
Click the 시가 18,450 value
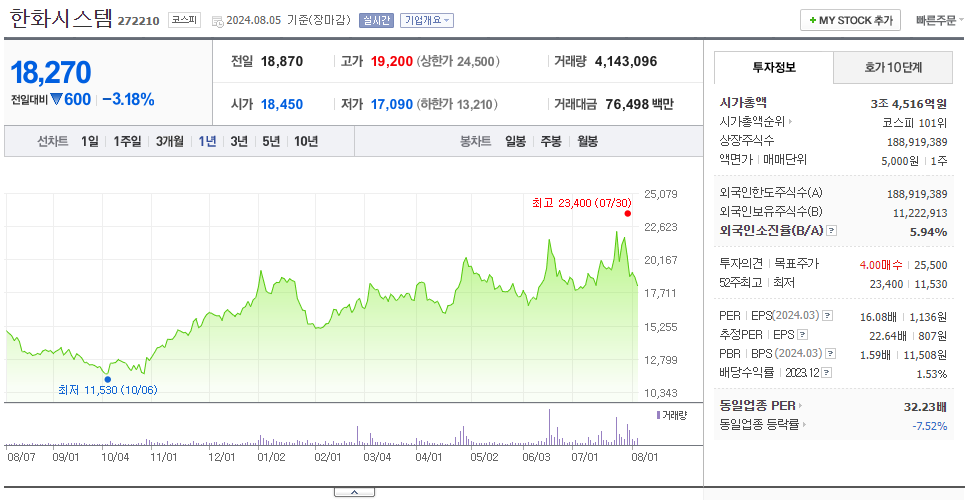pos(282,105)
